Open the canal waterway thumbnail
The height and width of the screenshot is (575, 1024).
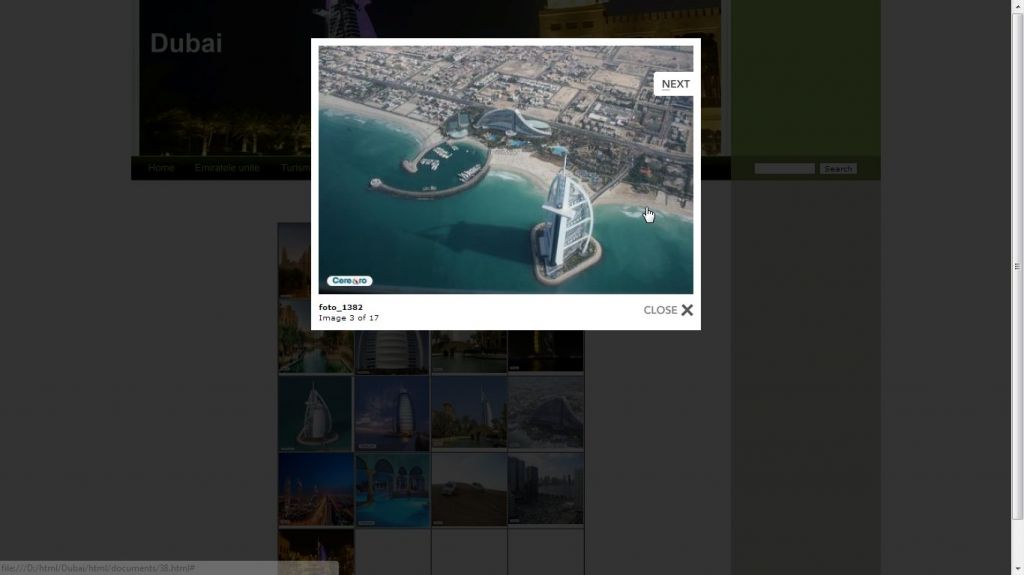(x=316, y=345)
